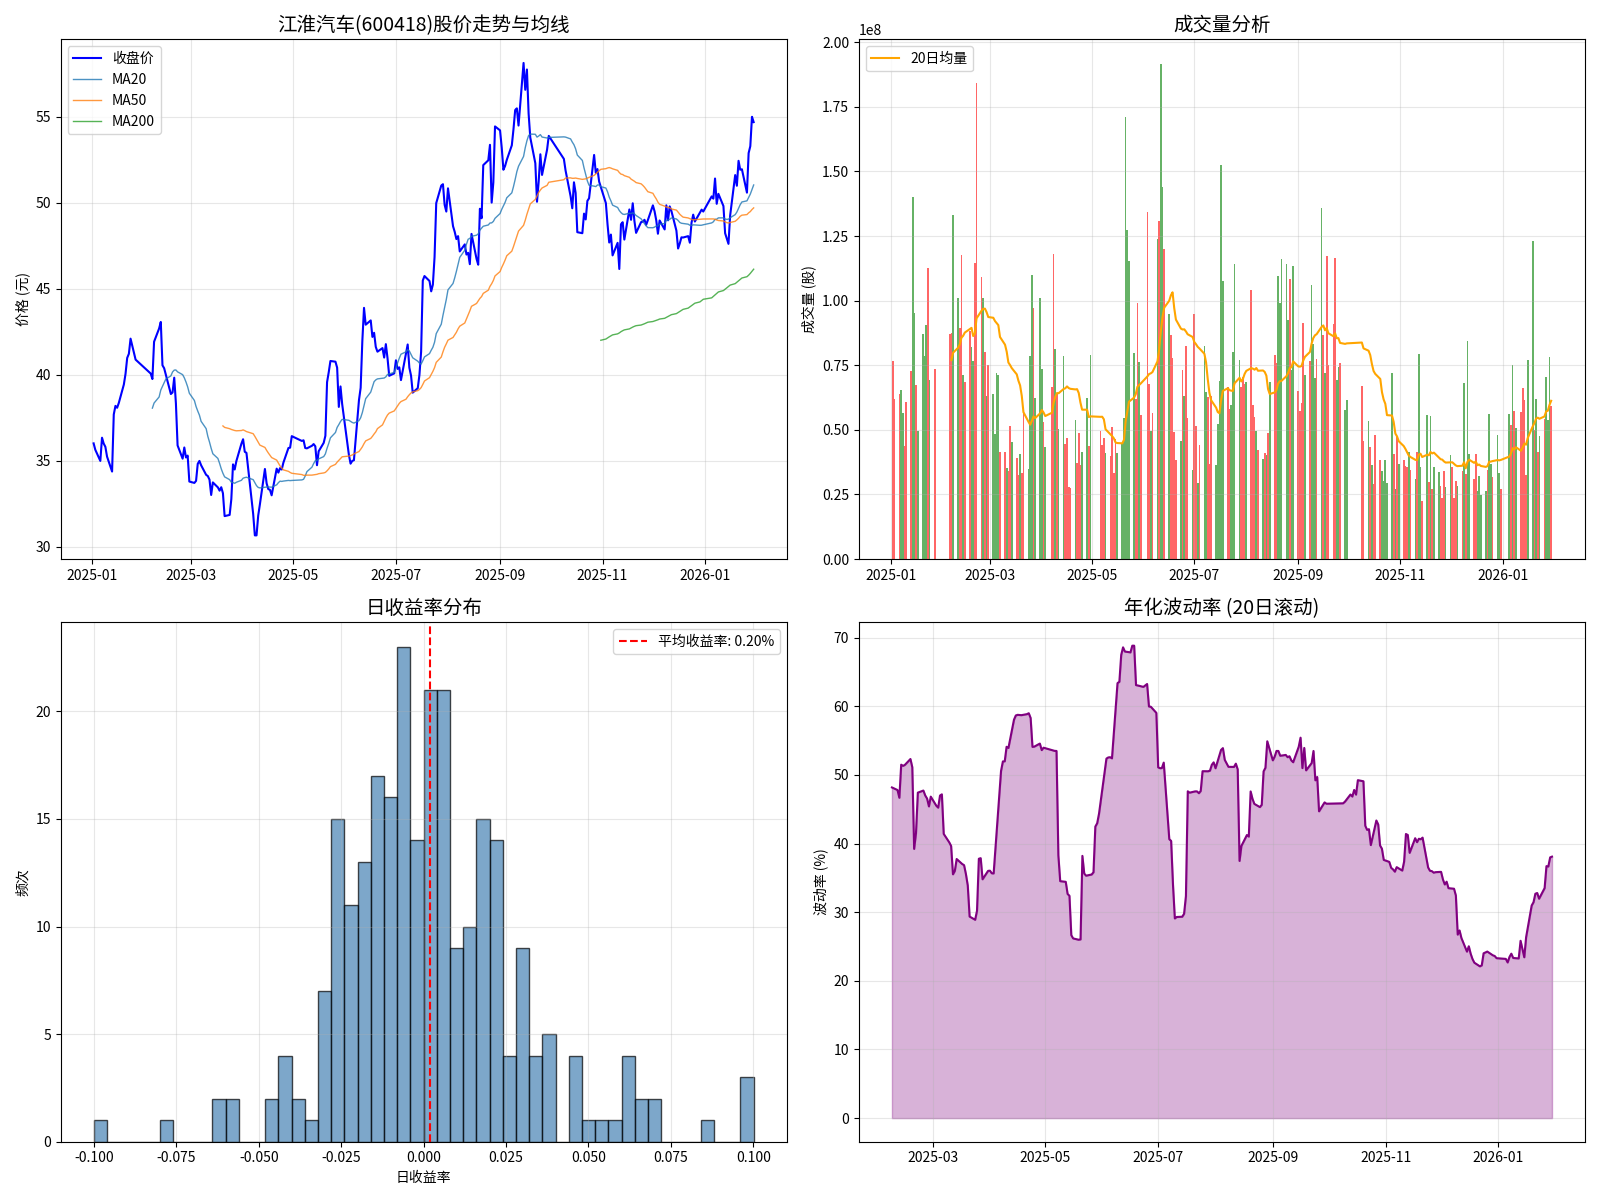This screenshot has width=1600, height=1200.
Task: Click the 频次 y-axis label
Action: coord(22,882)
